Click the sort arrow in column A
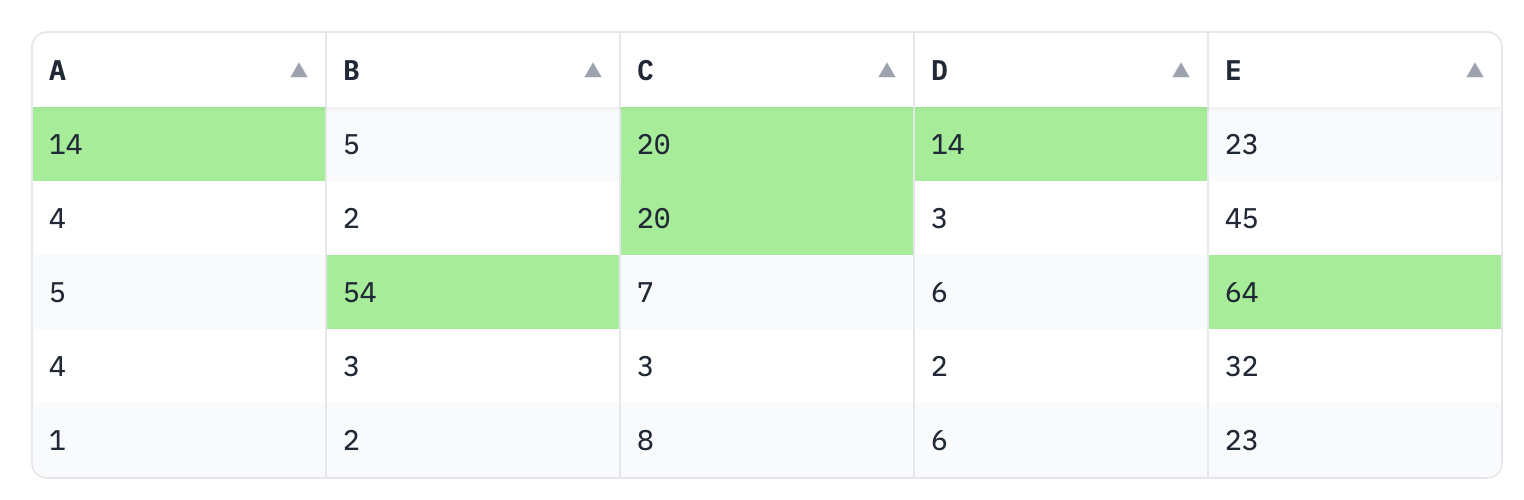This screenshot has height=500, width=1524. click(299, 70)
